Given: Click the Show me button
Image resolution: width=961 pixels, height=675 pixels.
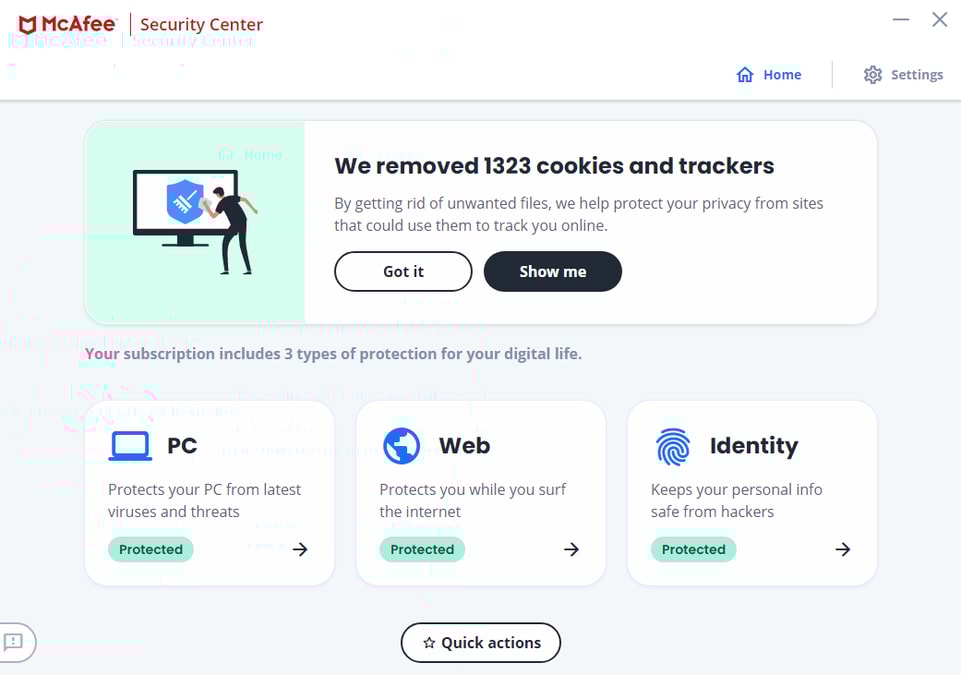Looking at the screenshot, I should (x=552, y=271).
